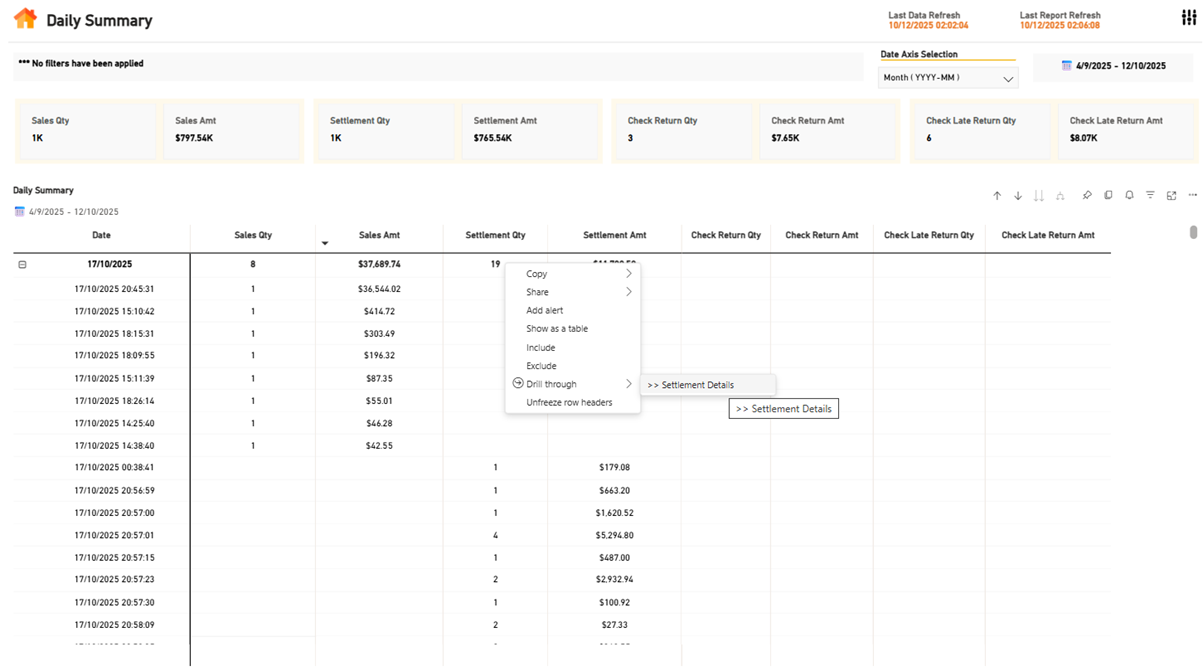Expand the Drill through submenu arrow
This screenshot has width=1203, height=671.
(x=629, y=384)
